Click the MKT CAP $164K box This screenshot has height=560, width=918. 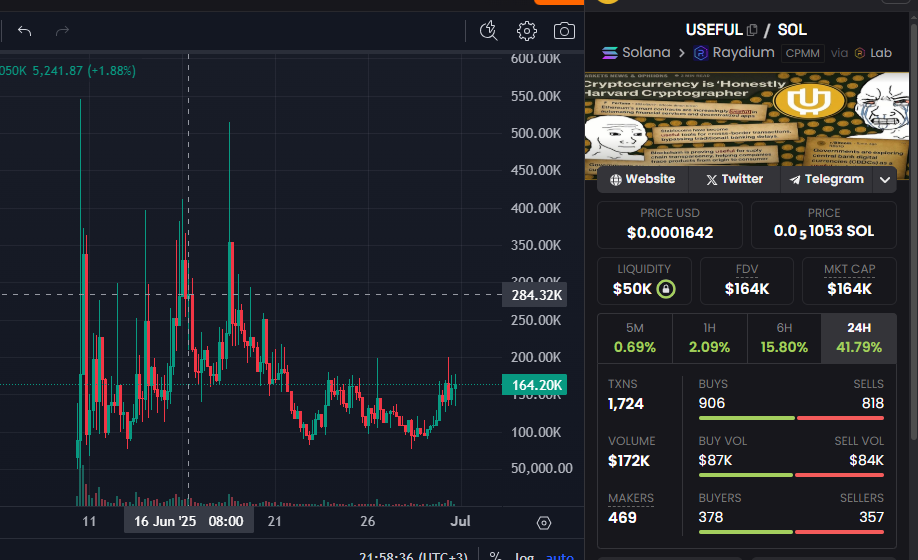pyautogui.click(x=849, y=281)
